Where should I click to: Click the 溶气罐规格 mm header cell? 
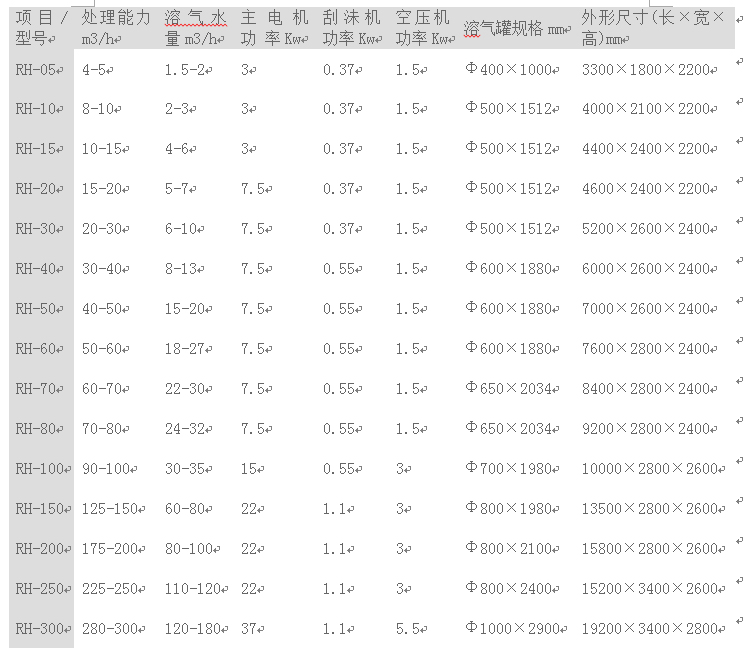click(516, 29)
